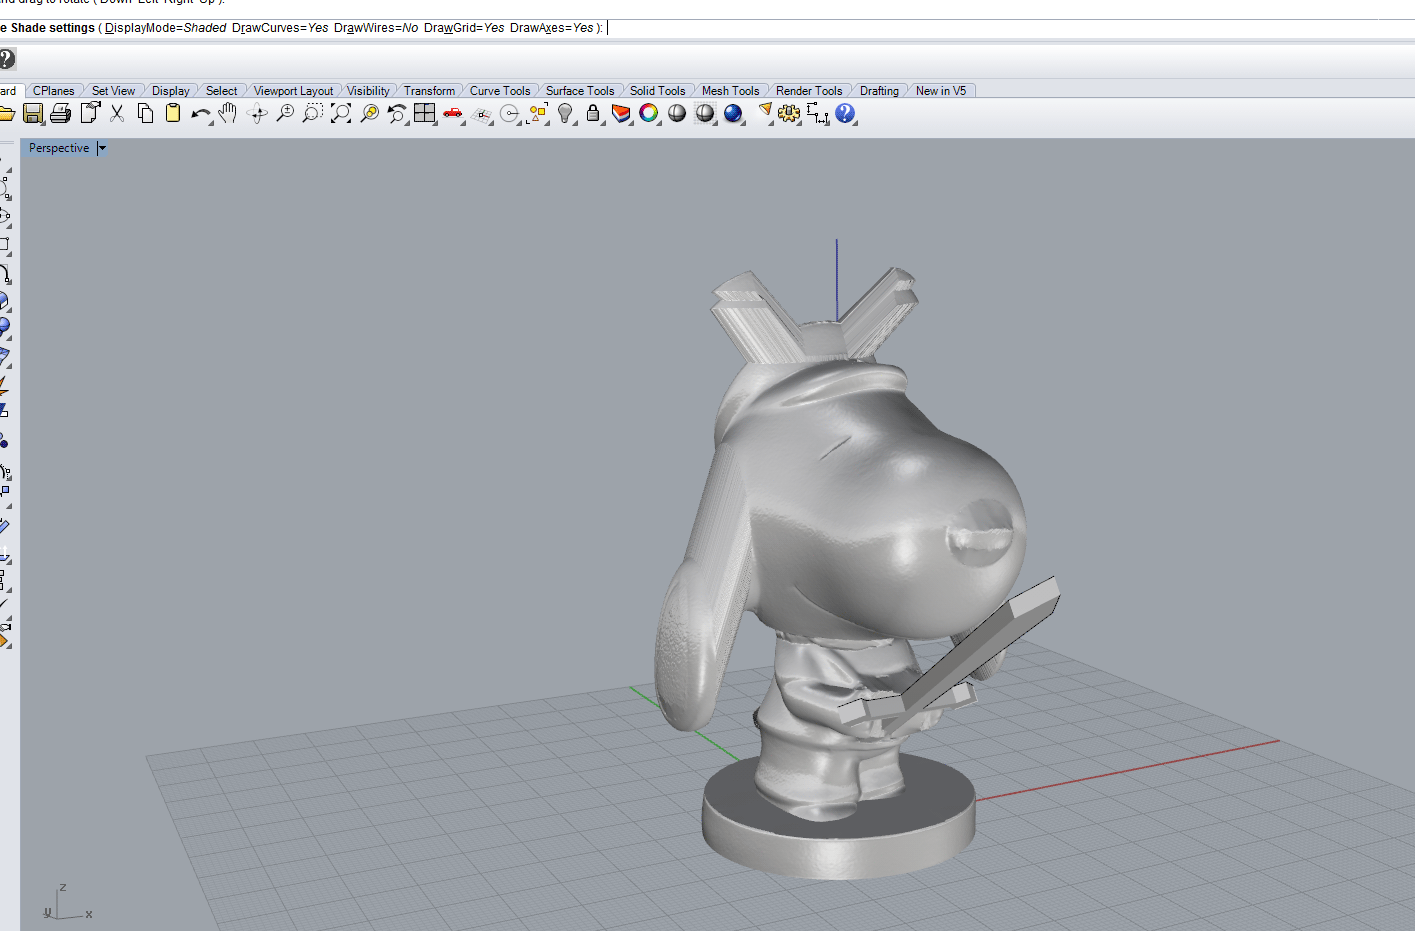Click the Select objects shapes icon
The width and height of the screenshot is (1415, 931).
(538, 114)
